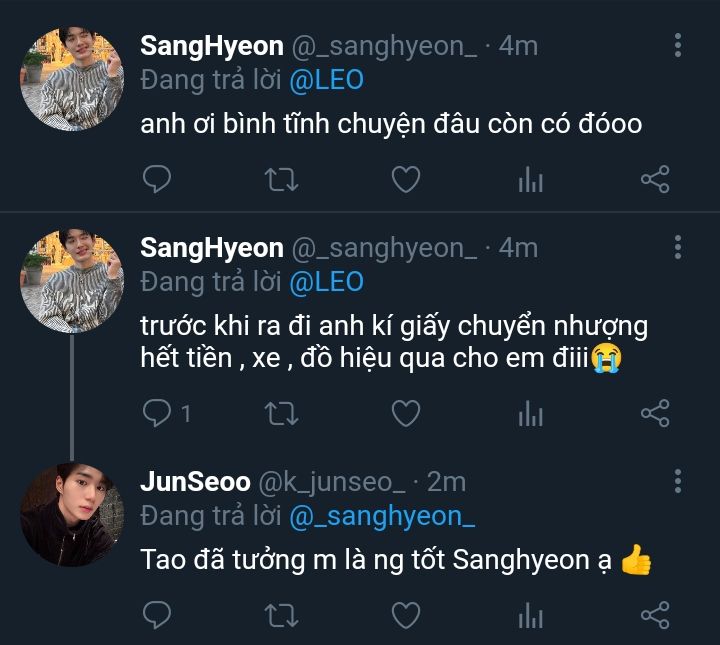Share the first SangHyeon tweet
The height and width of the screenshot is (645, 720).
(x=654, y=180)
